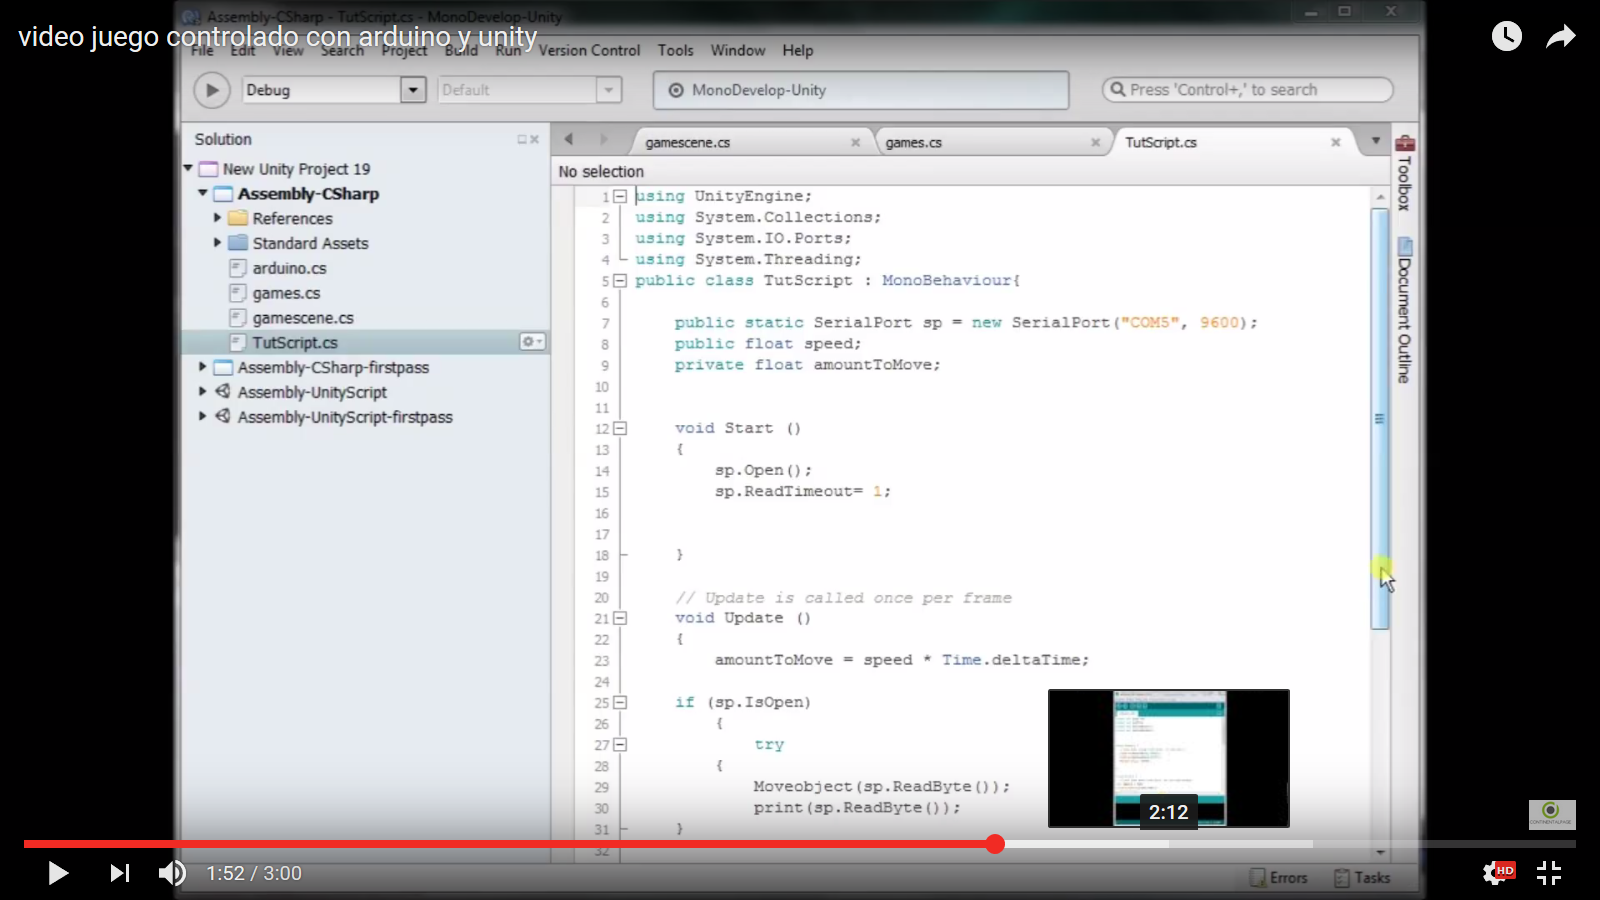Open the Errors pad
This screenshot has width=1600, height=900.
click(x=1279, y=877)
